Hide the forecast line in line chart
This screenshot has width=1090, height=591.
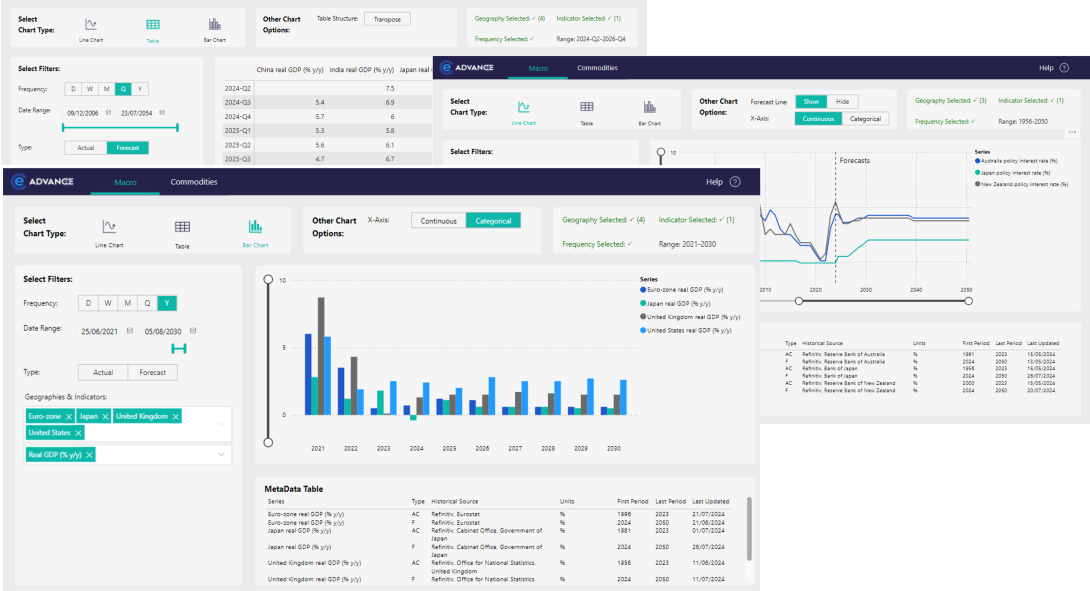843,101
